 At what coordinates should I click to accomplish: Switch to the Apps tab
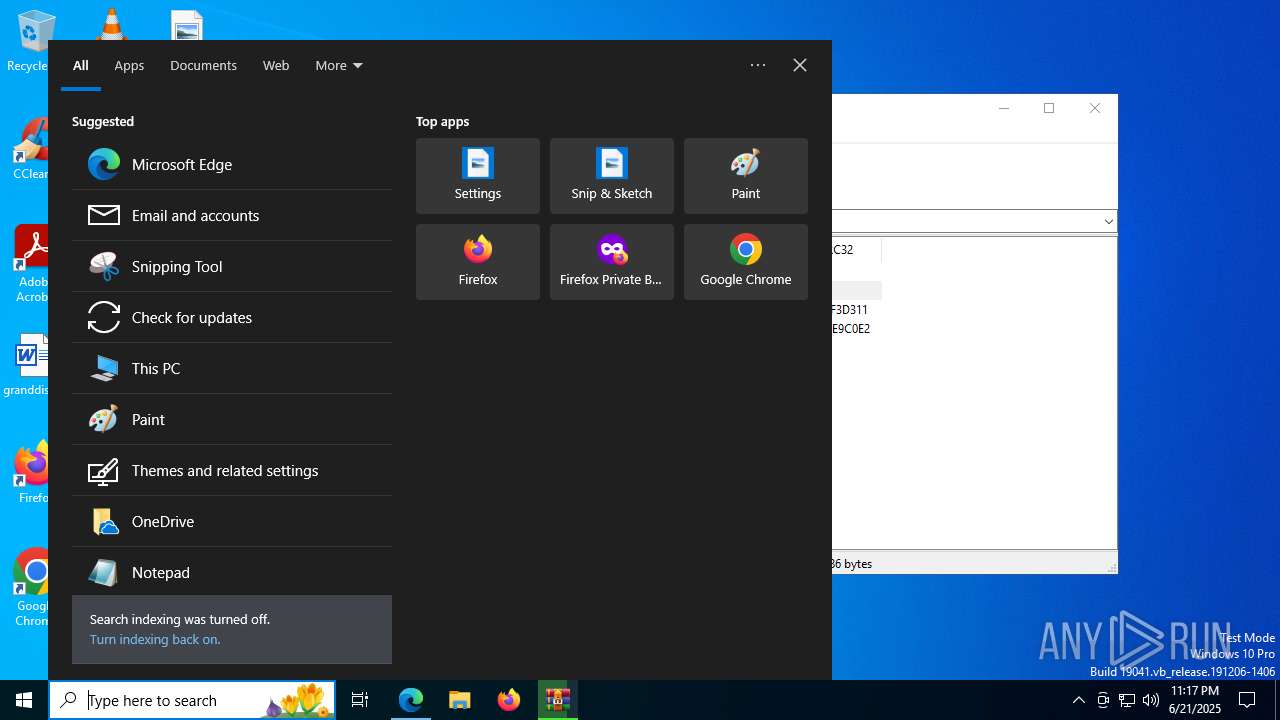coord(129,65)
